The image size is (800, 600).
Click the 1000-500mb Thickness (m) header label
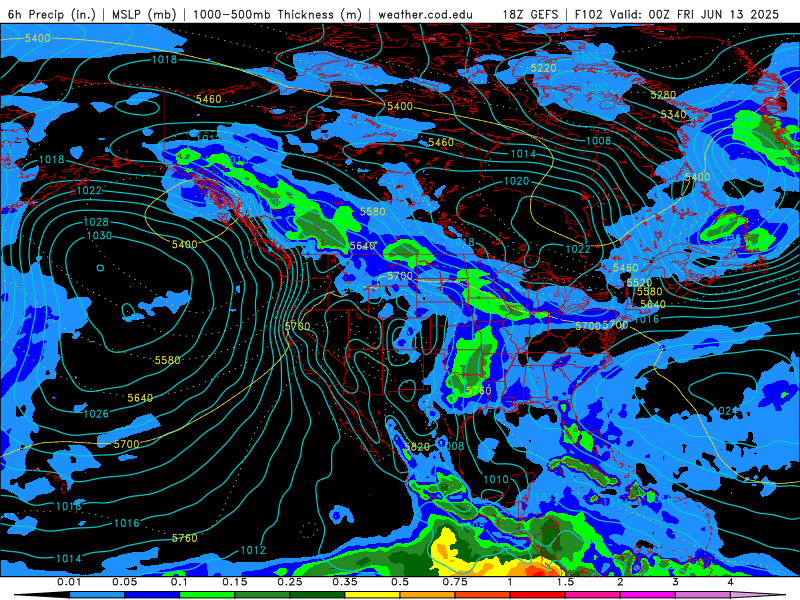point(277,14)
